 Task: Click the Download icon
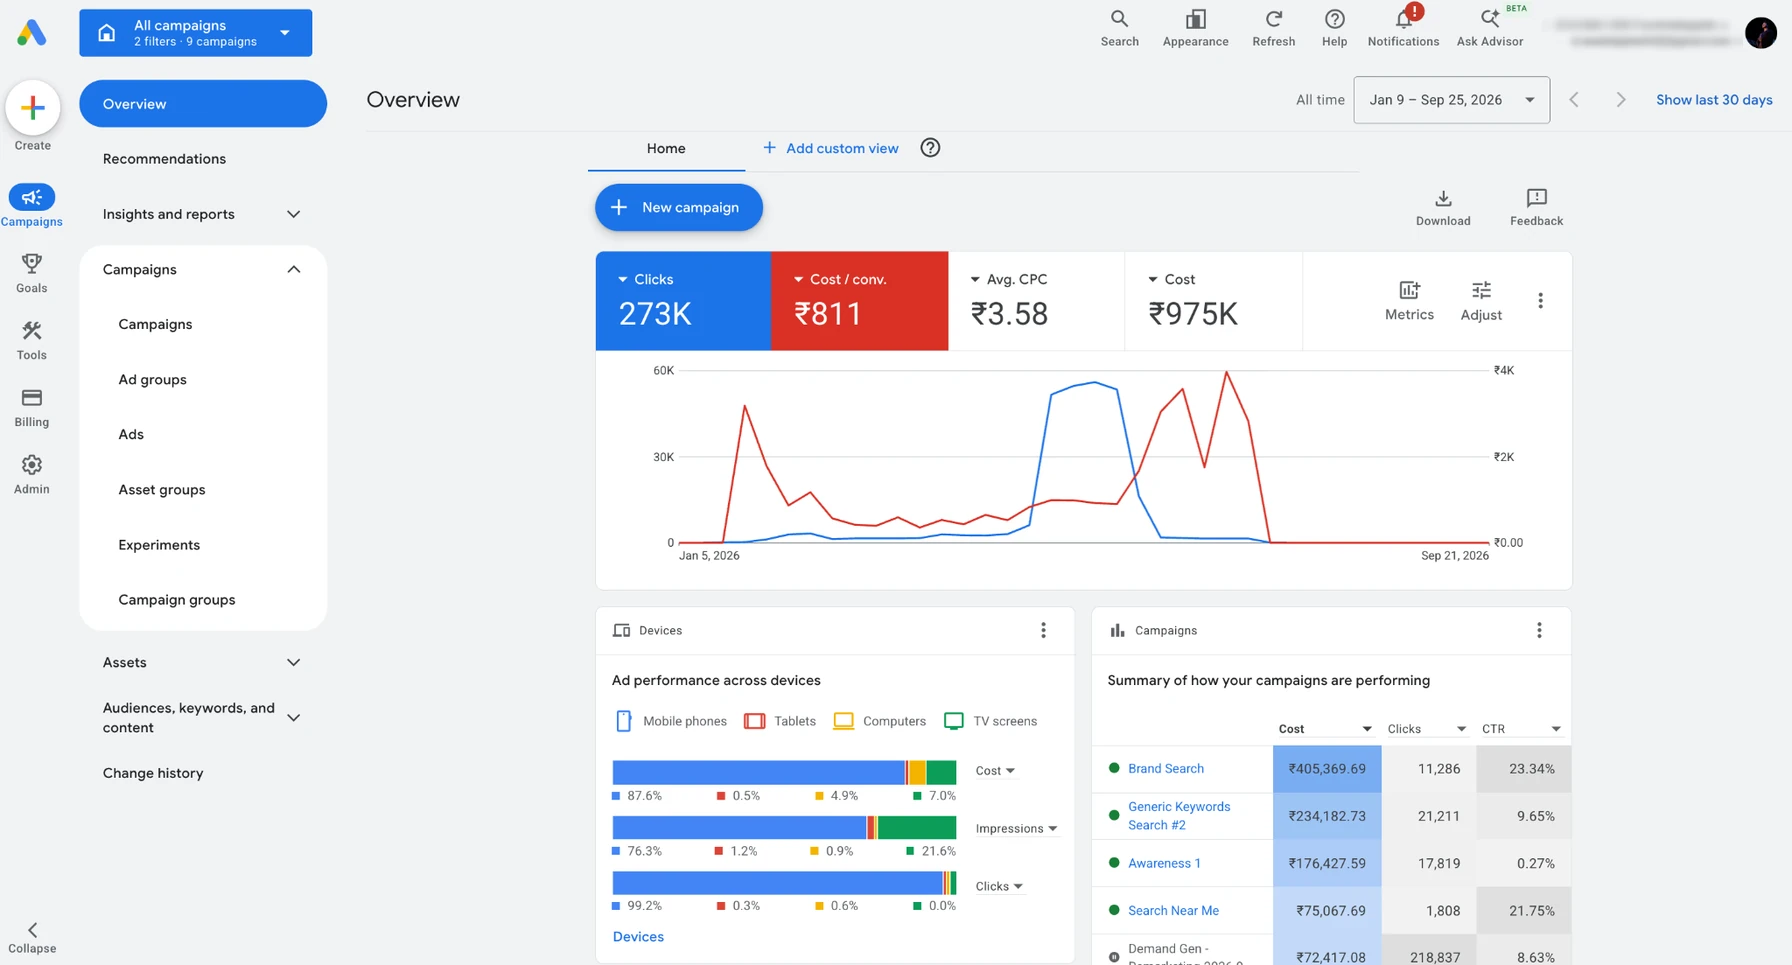click(x=1442, y=198)
